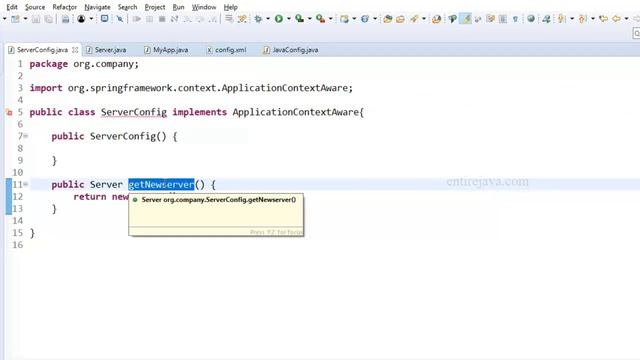Toggle Show Whitespace Characters pilcrow icon
Screen dimensions: 640x360
pos(516,19)
